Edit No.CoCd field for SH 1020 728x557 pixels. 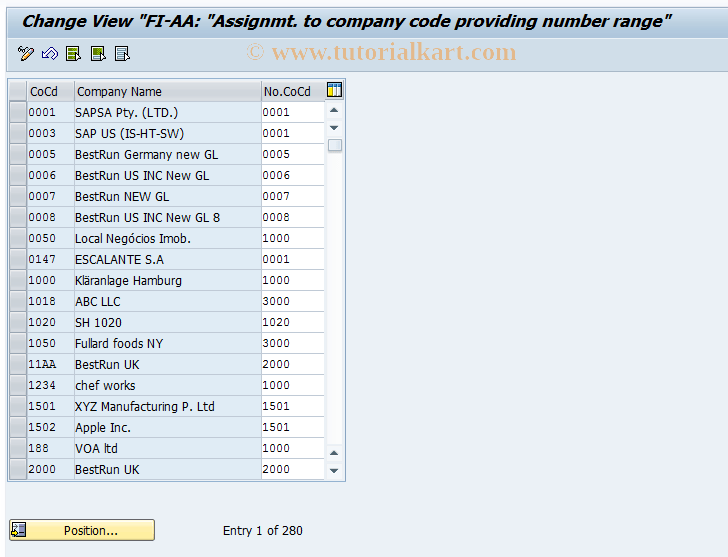pyautogui.click(x=292, y=322)
